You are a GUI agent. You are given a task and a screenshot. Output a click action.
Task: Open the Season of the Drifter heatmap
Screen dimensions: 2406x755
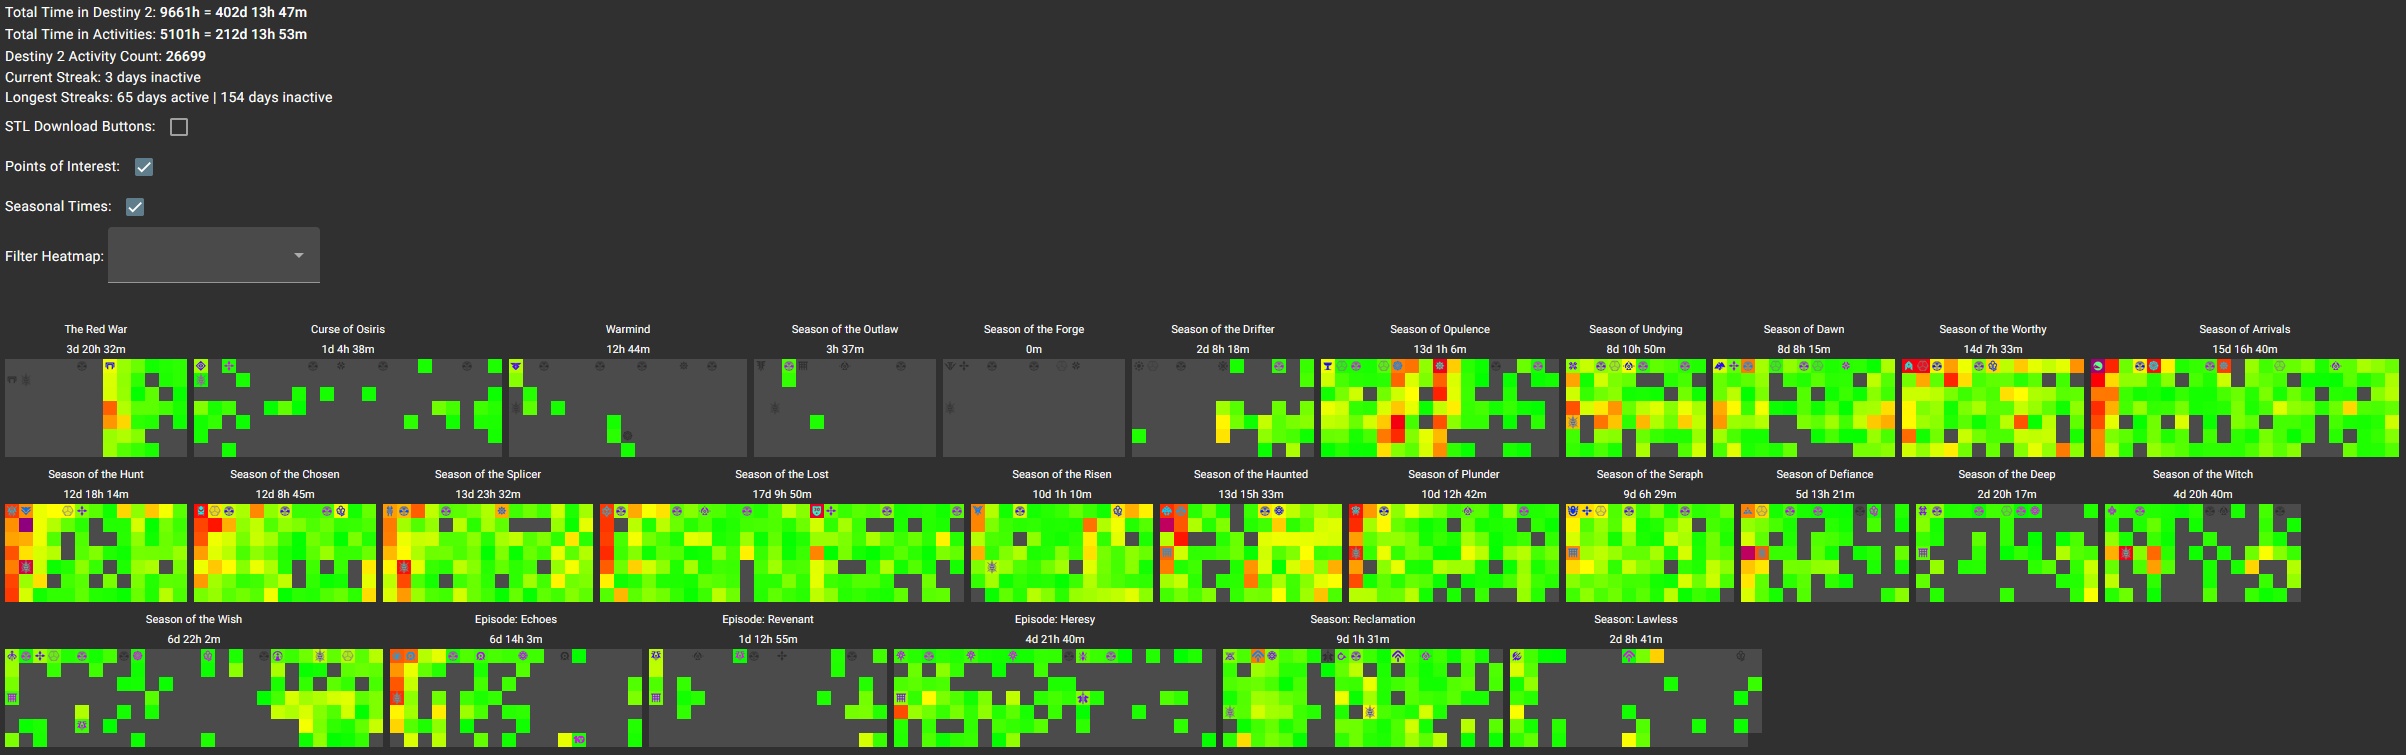click(x=1223, y=408)
